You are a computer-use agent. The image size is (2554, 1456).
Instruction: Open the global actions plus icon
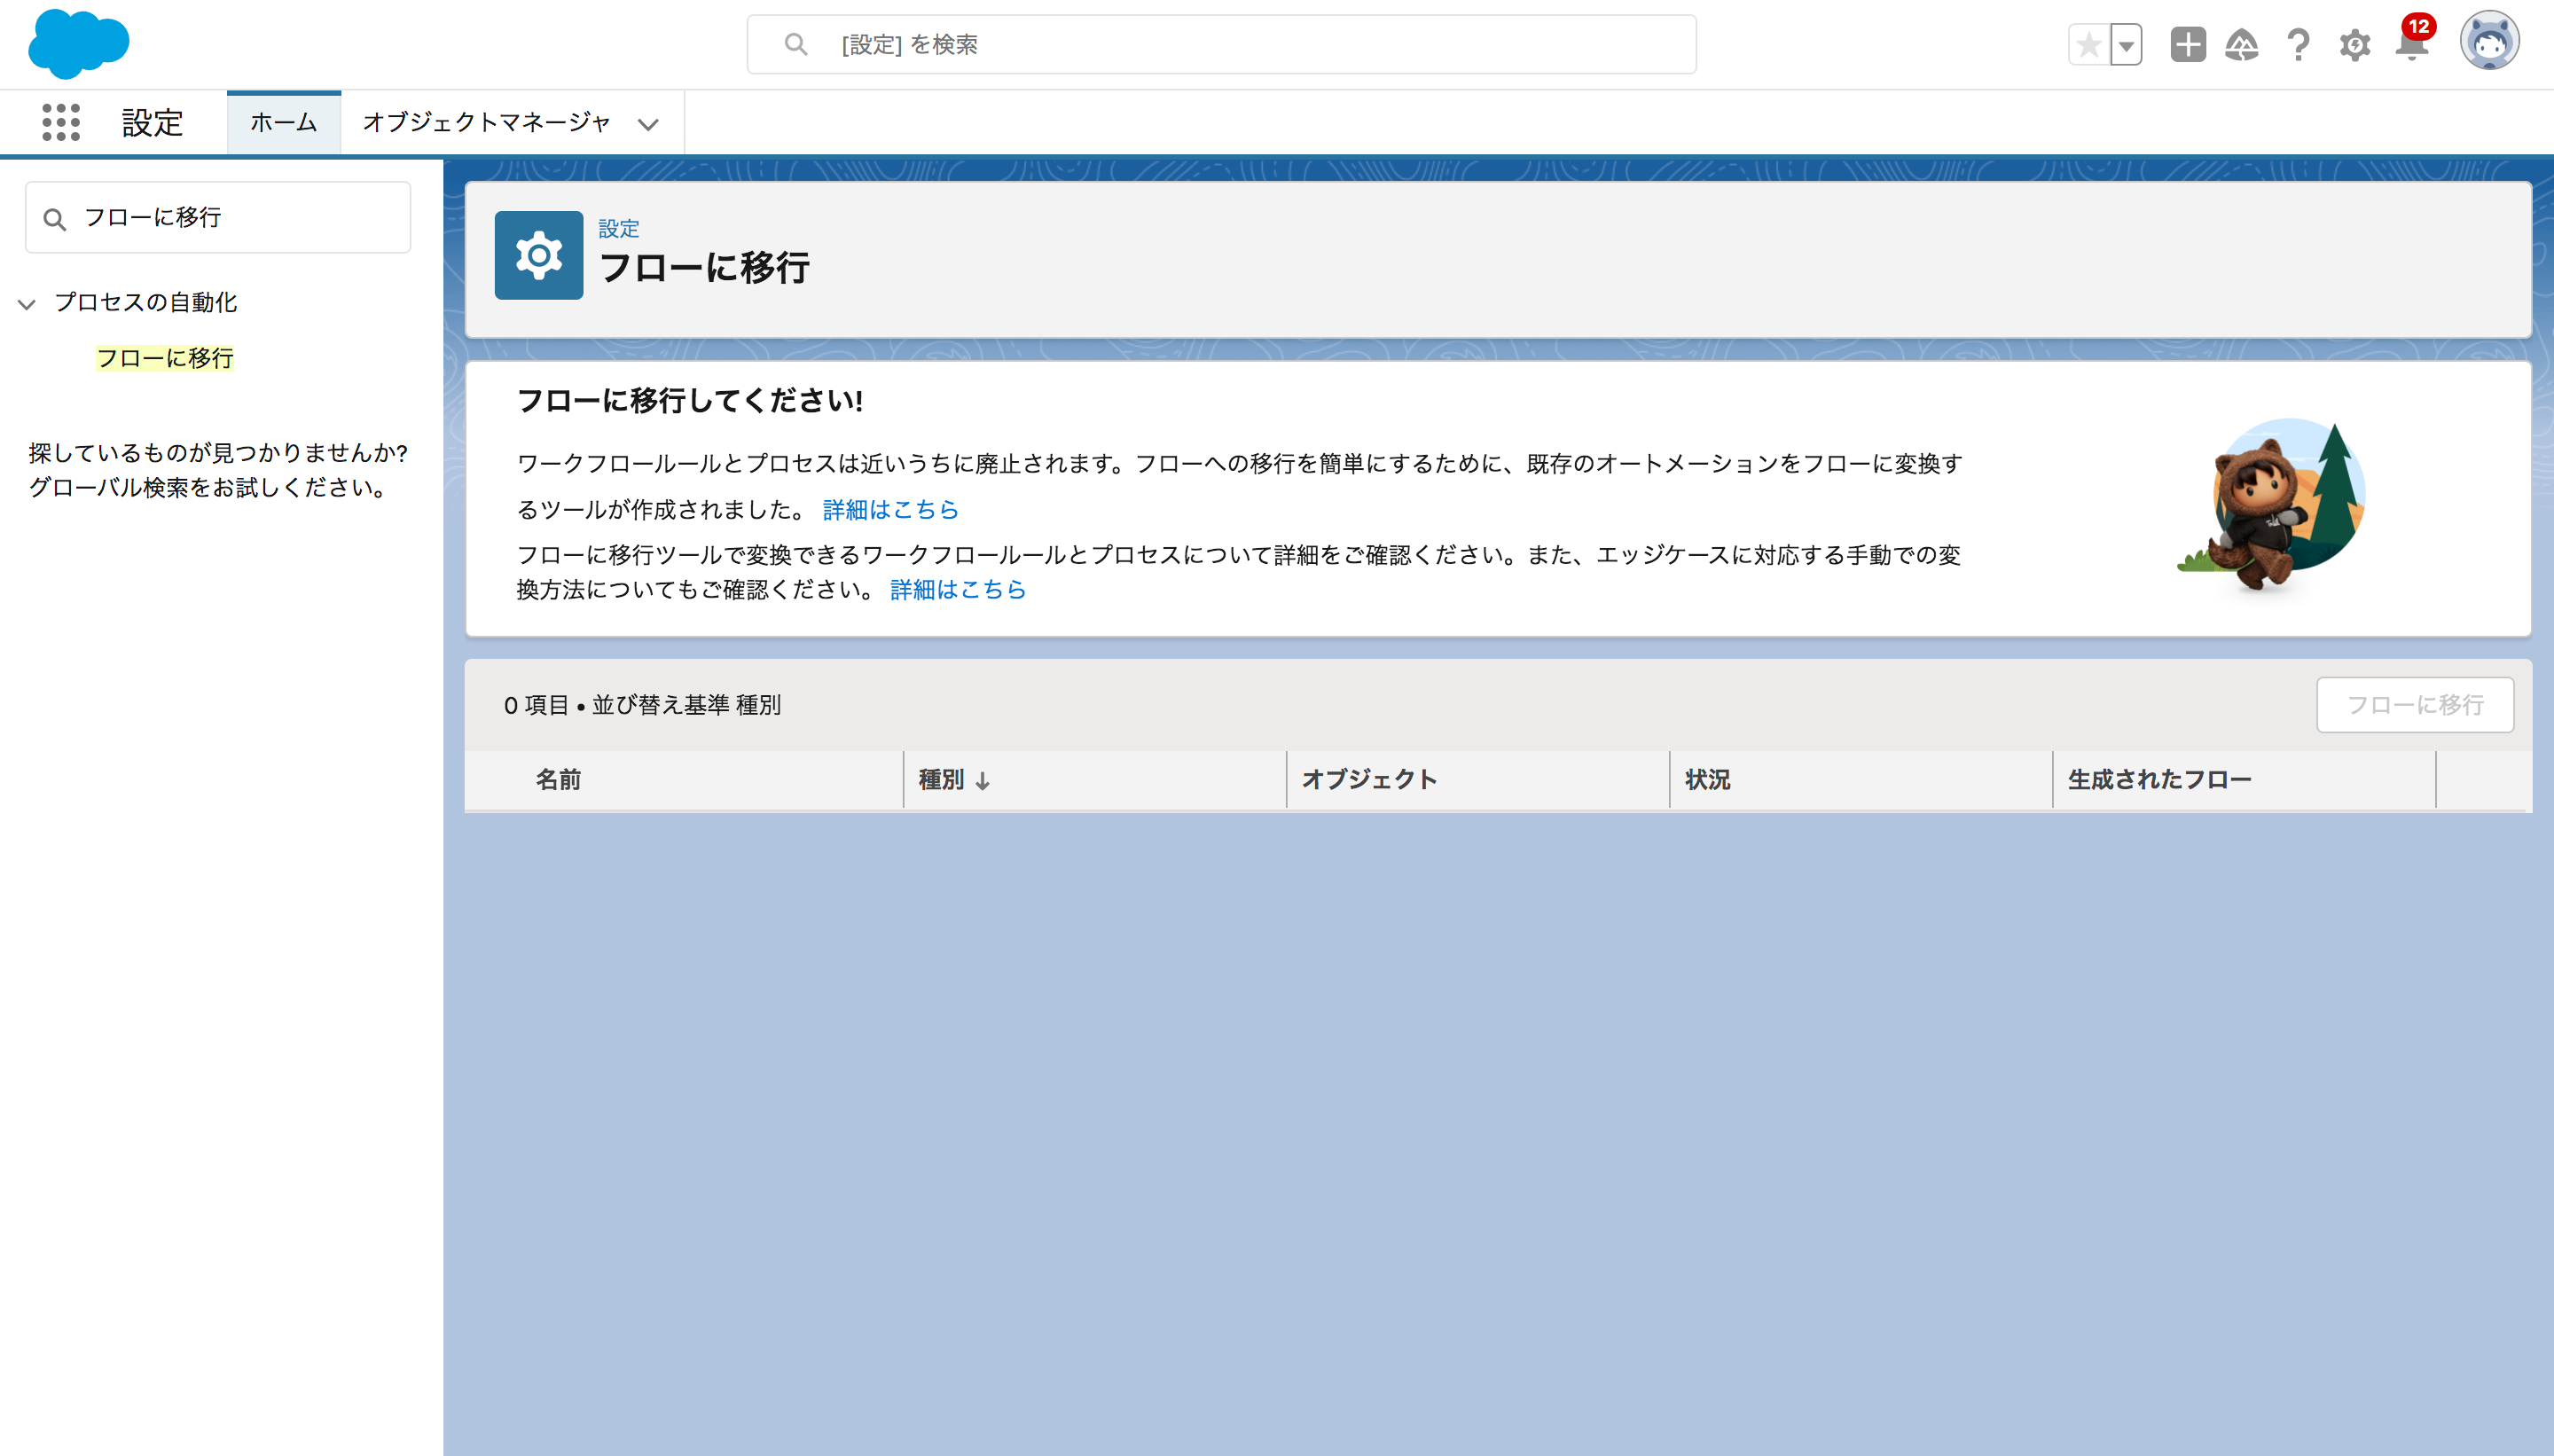coord(2187,45)
